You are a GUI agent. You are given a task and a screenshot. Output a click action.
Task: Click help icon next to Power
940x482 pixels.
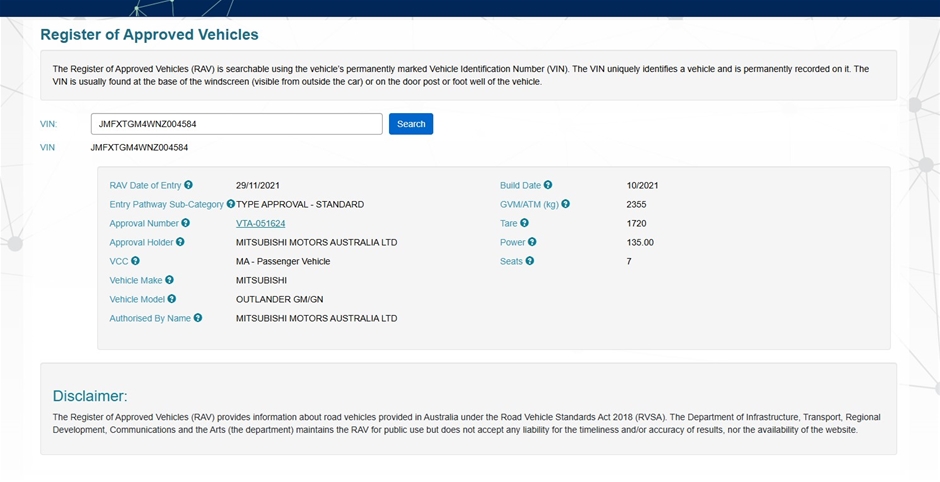pos(532,242)
